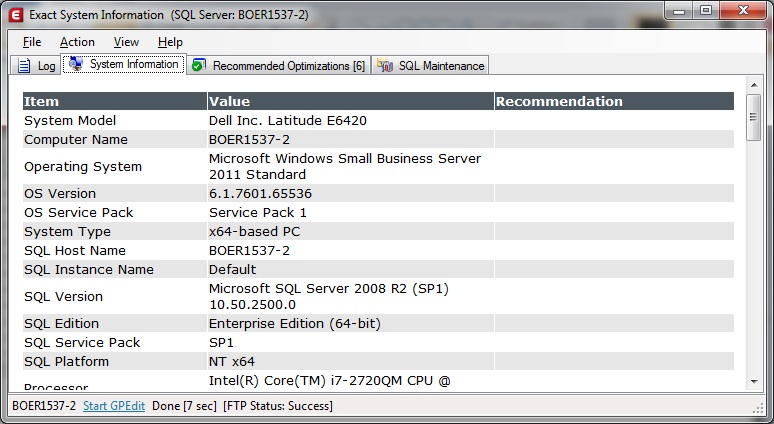Click the NT x64 value
The height and width of the screenshot is (424, 774).
point(232,361)
